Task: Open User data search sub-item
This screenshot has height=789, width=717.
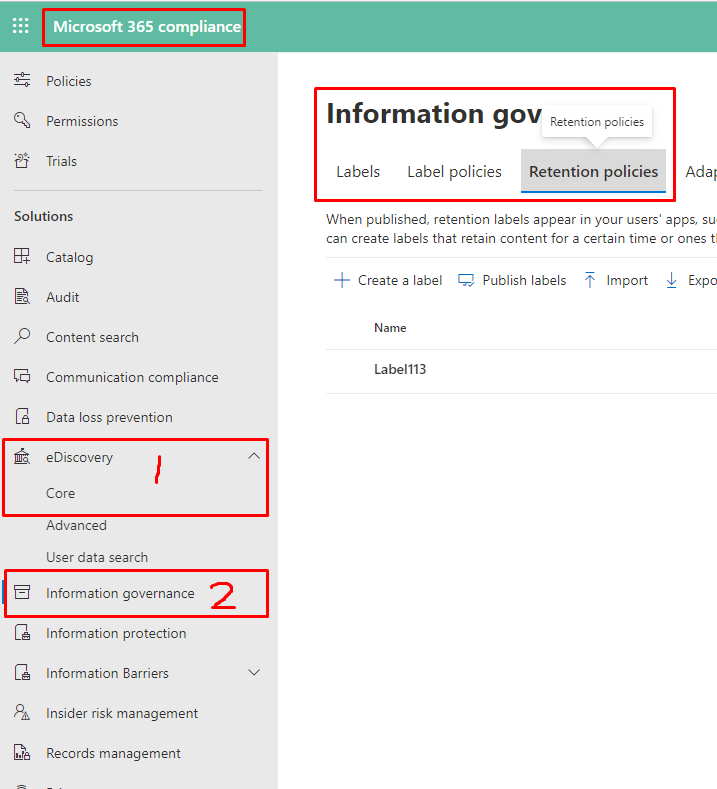Action: coord(97,558)
